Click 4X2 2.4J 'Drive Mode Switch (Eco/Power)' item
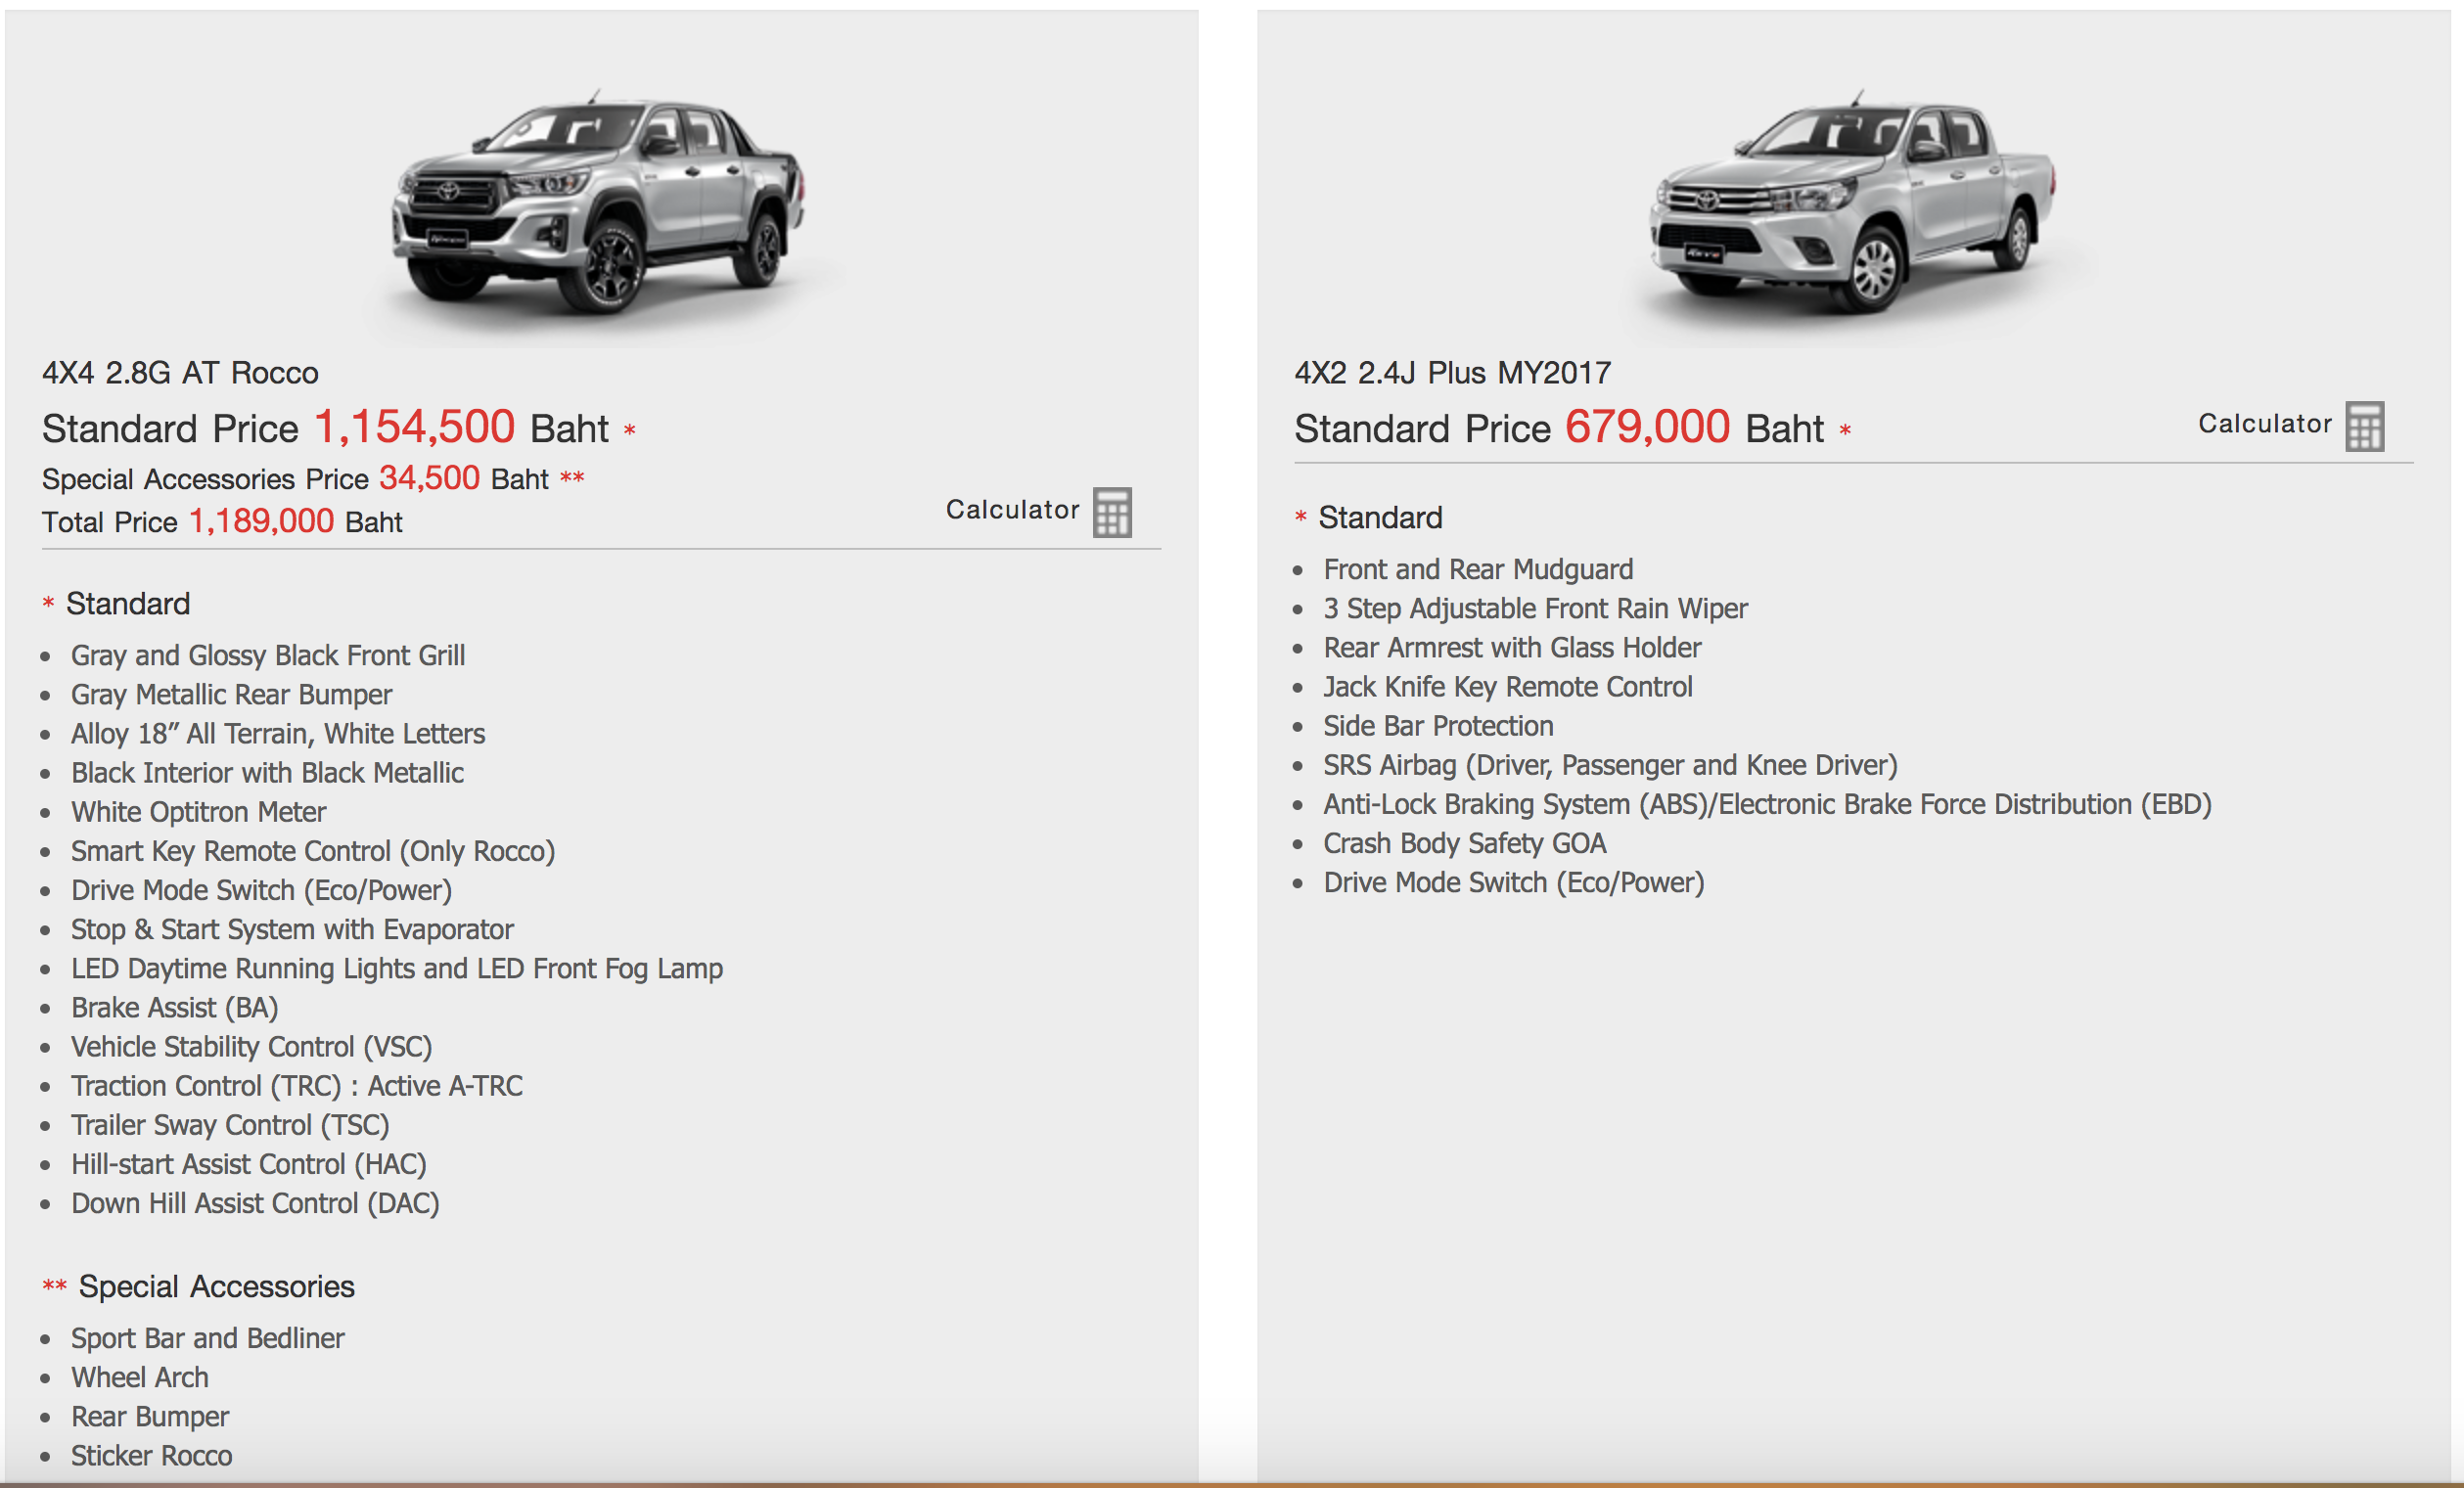This screenshot has width=2464, height=1488. 1514,882
